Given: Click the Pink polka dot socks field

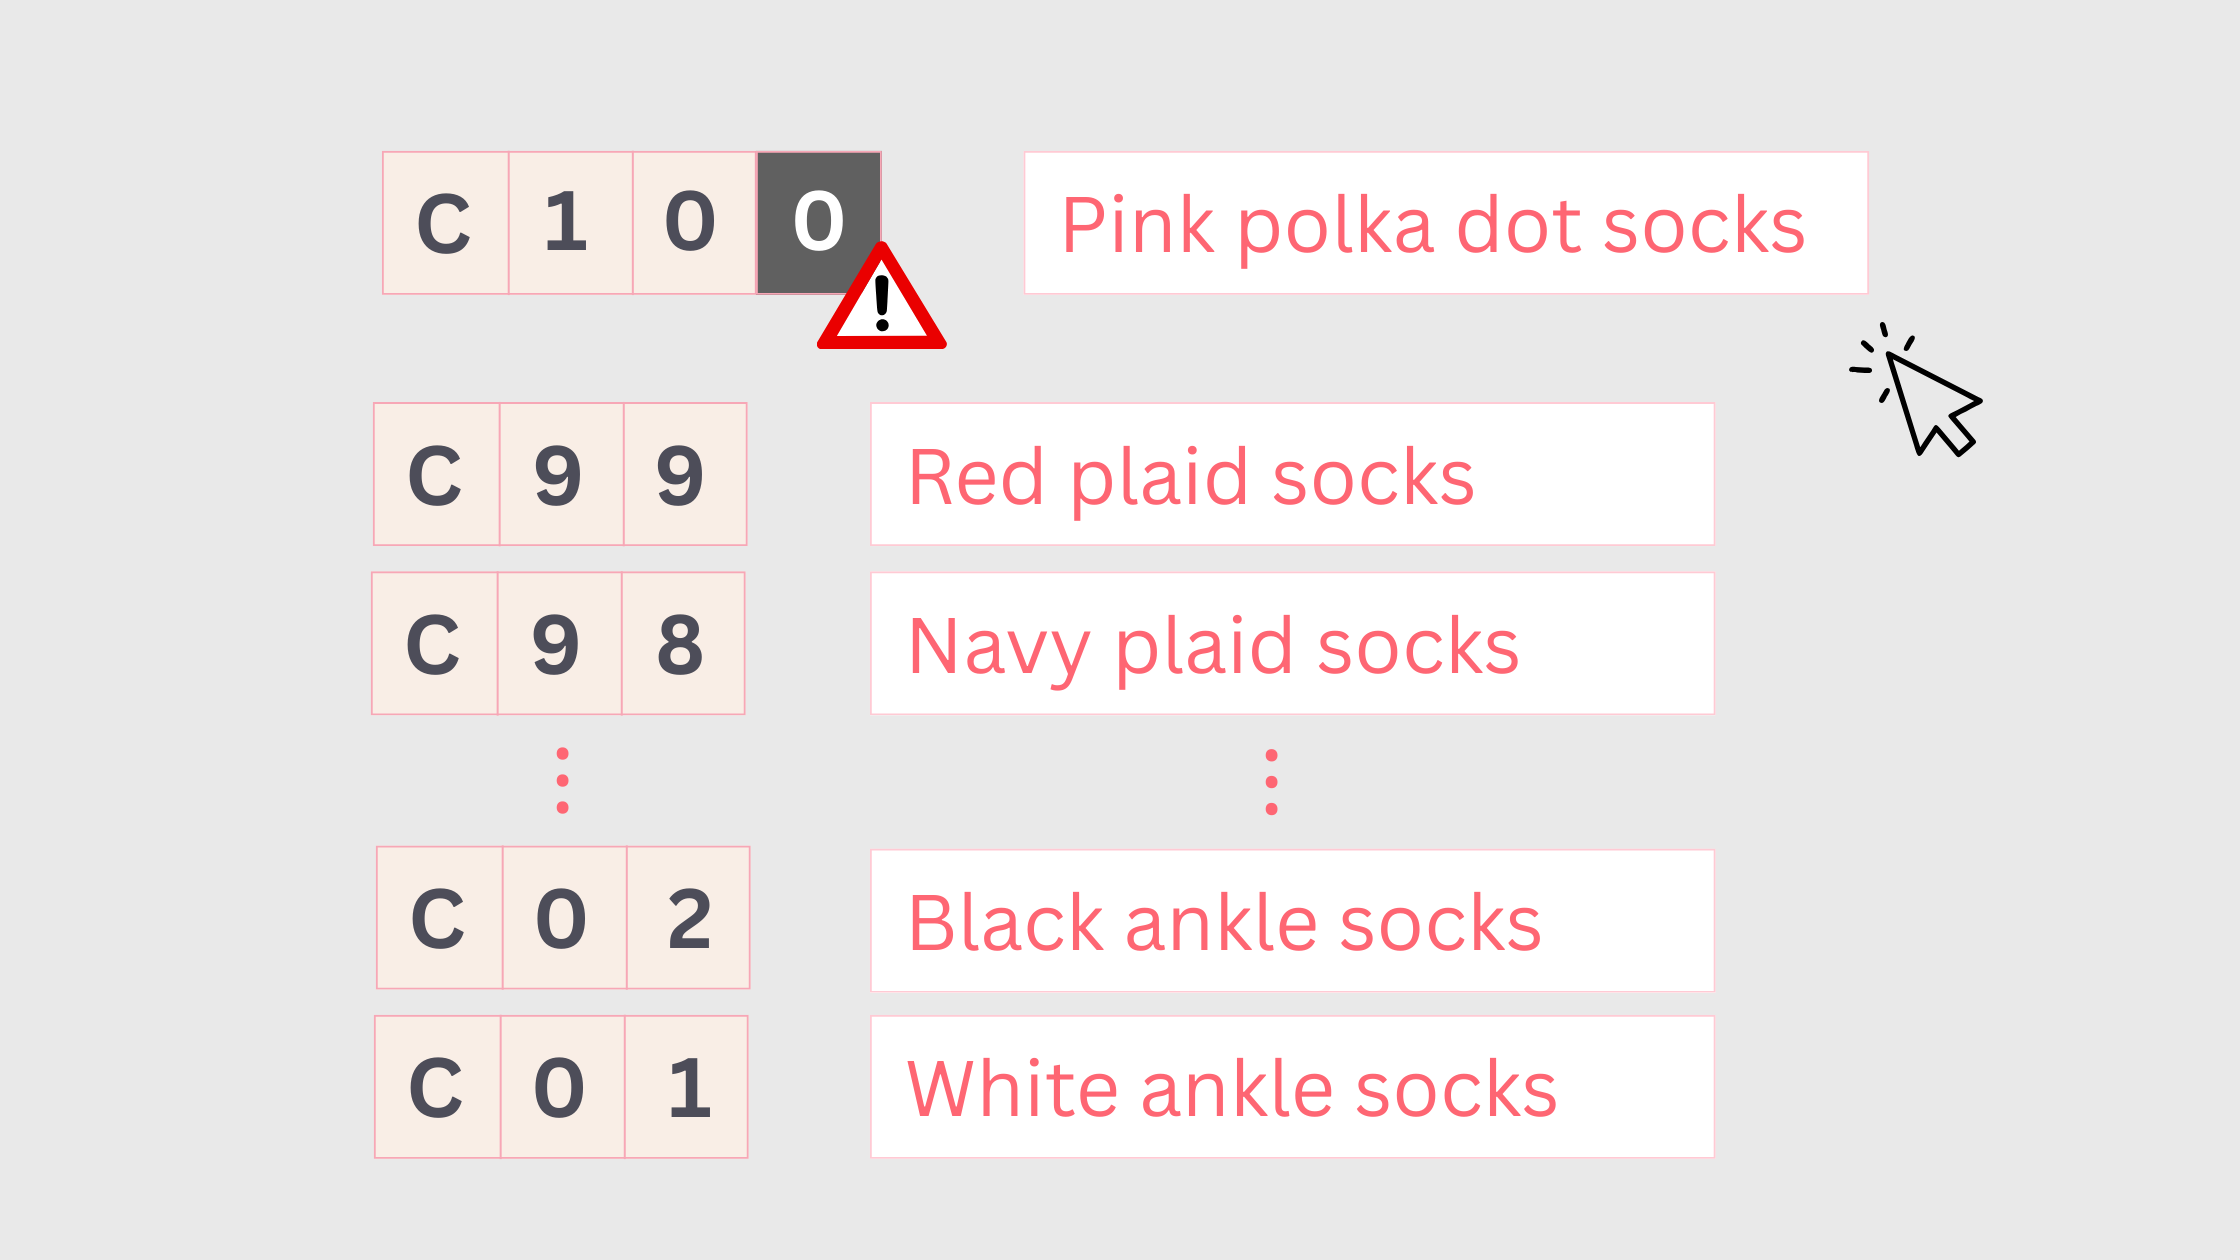Looking at the screenshot, I should tap(1445, 223).
